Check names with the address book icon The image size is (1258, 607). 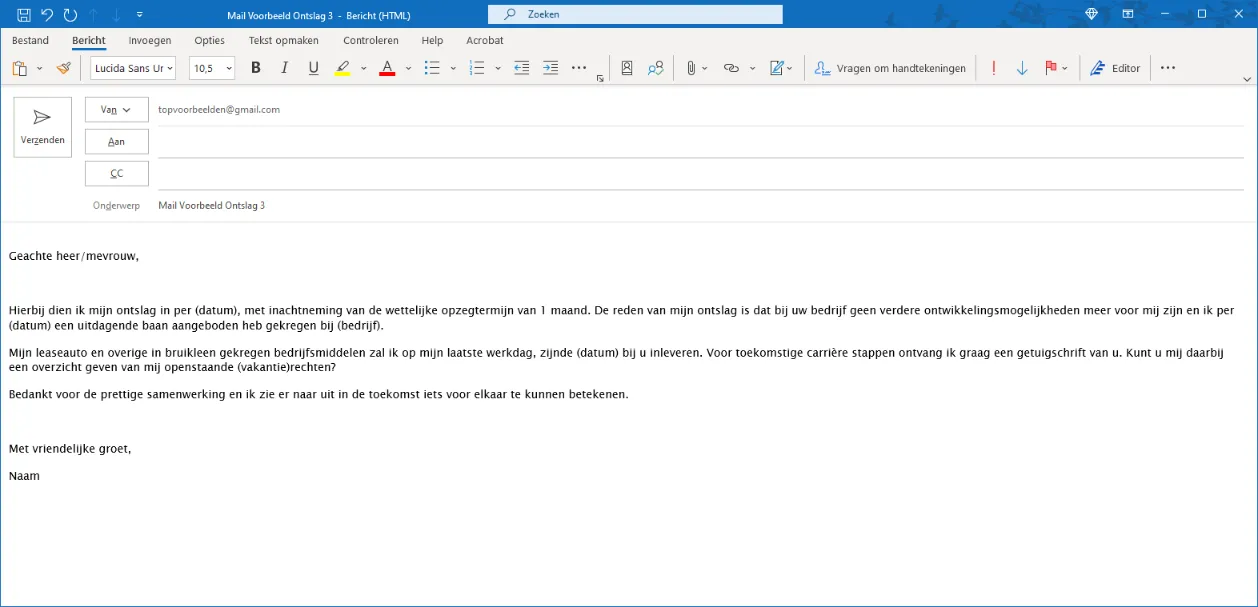[655, 67]
